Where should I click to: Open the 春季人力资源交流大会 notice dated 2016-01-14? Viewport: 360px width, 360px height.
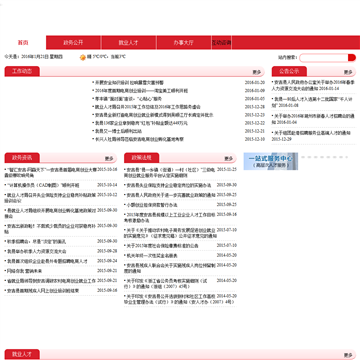[313, 85]
